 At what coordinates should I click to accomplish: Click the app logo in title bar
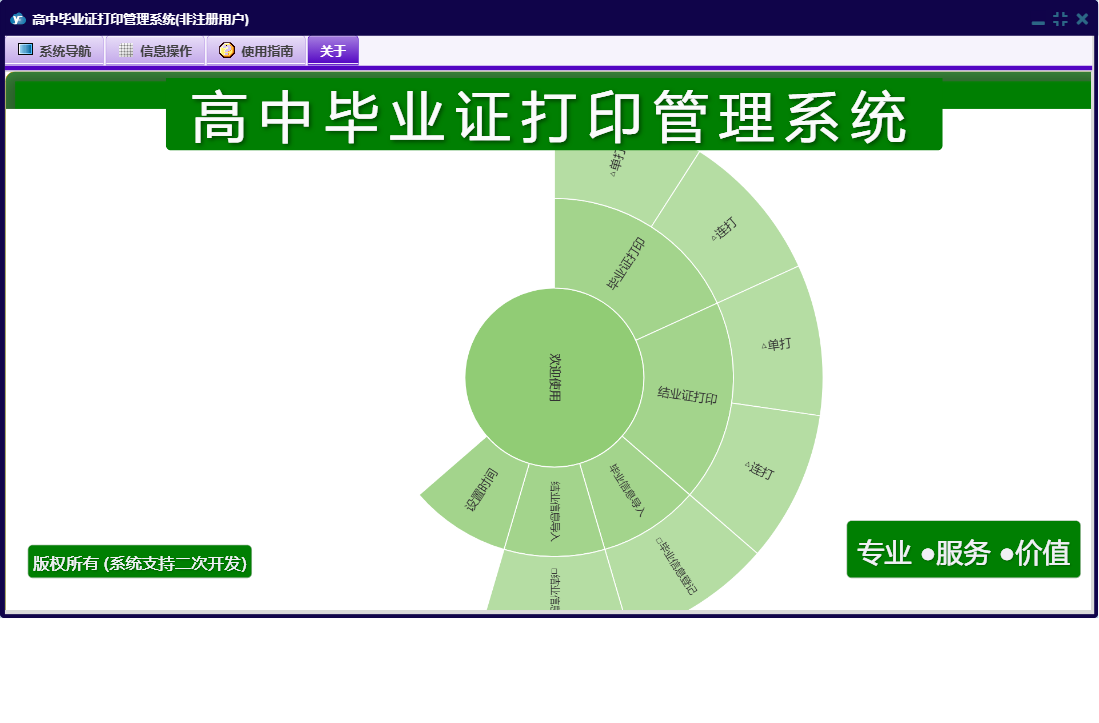pyautogui.click(x=17, y=19)
